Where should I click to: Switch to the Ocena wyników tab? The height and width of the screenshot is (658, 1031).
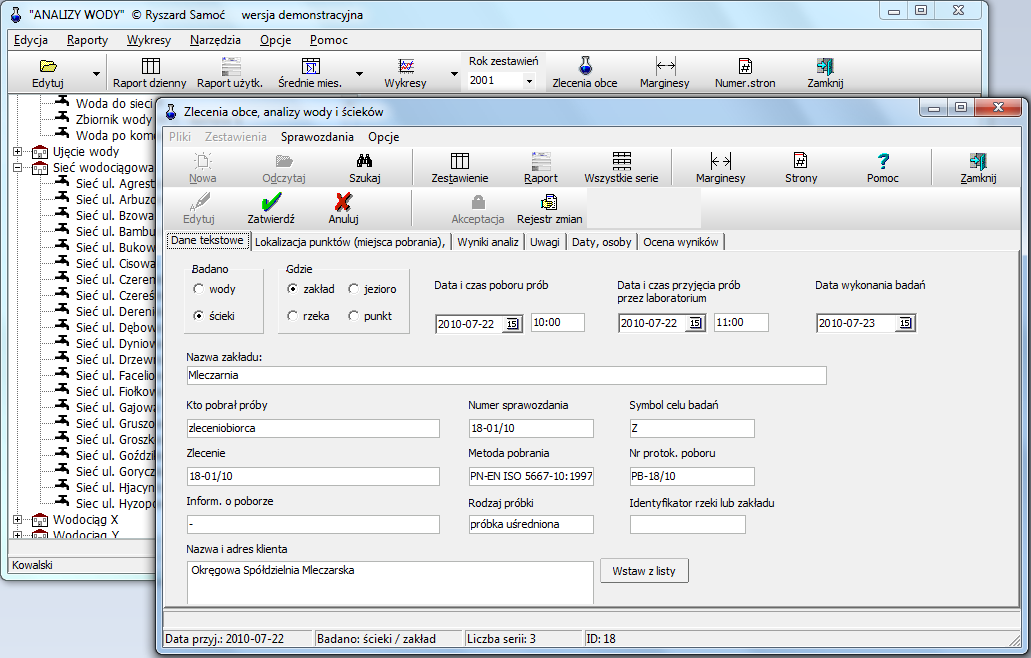(681, 242)
